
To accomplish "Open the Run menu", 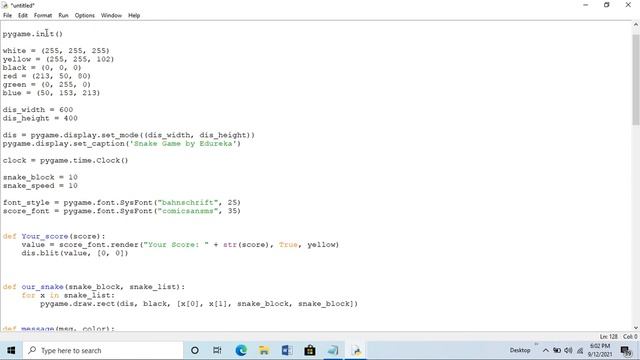I will click(63, 16).
